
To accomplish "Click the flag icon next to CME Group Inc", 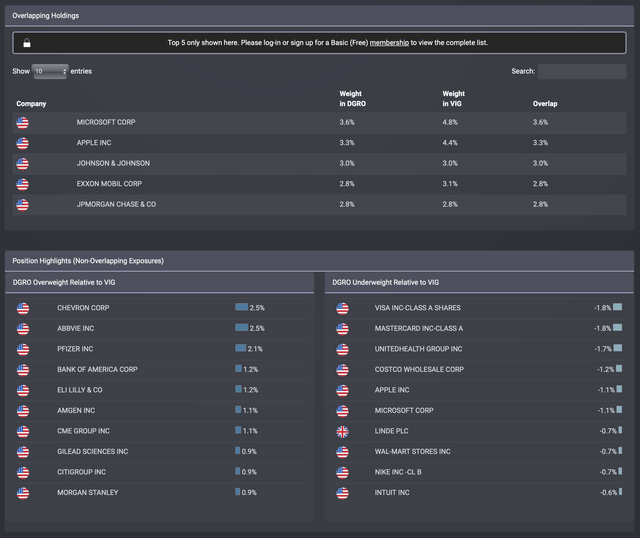I will (23, 431).
